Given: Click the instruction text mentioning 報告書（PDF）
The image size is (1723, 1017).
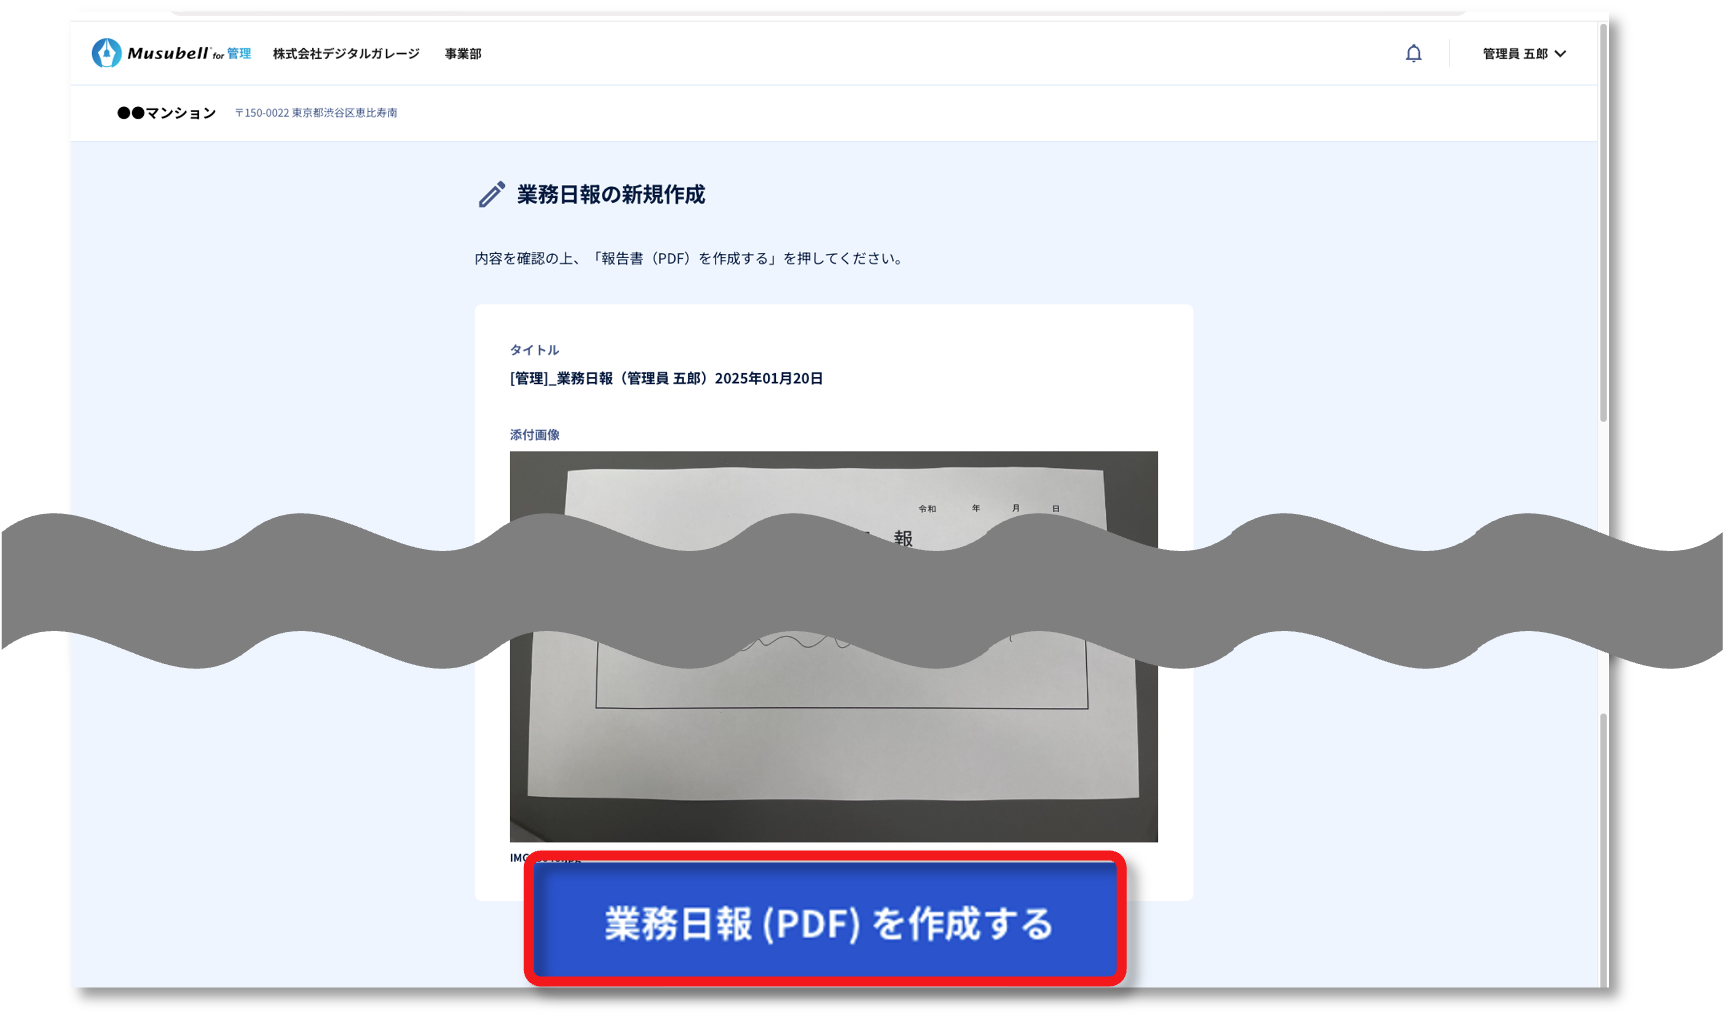Looking at the screenshot, I should pos(690,259).
